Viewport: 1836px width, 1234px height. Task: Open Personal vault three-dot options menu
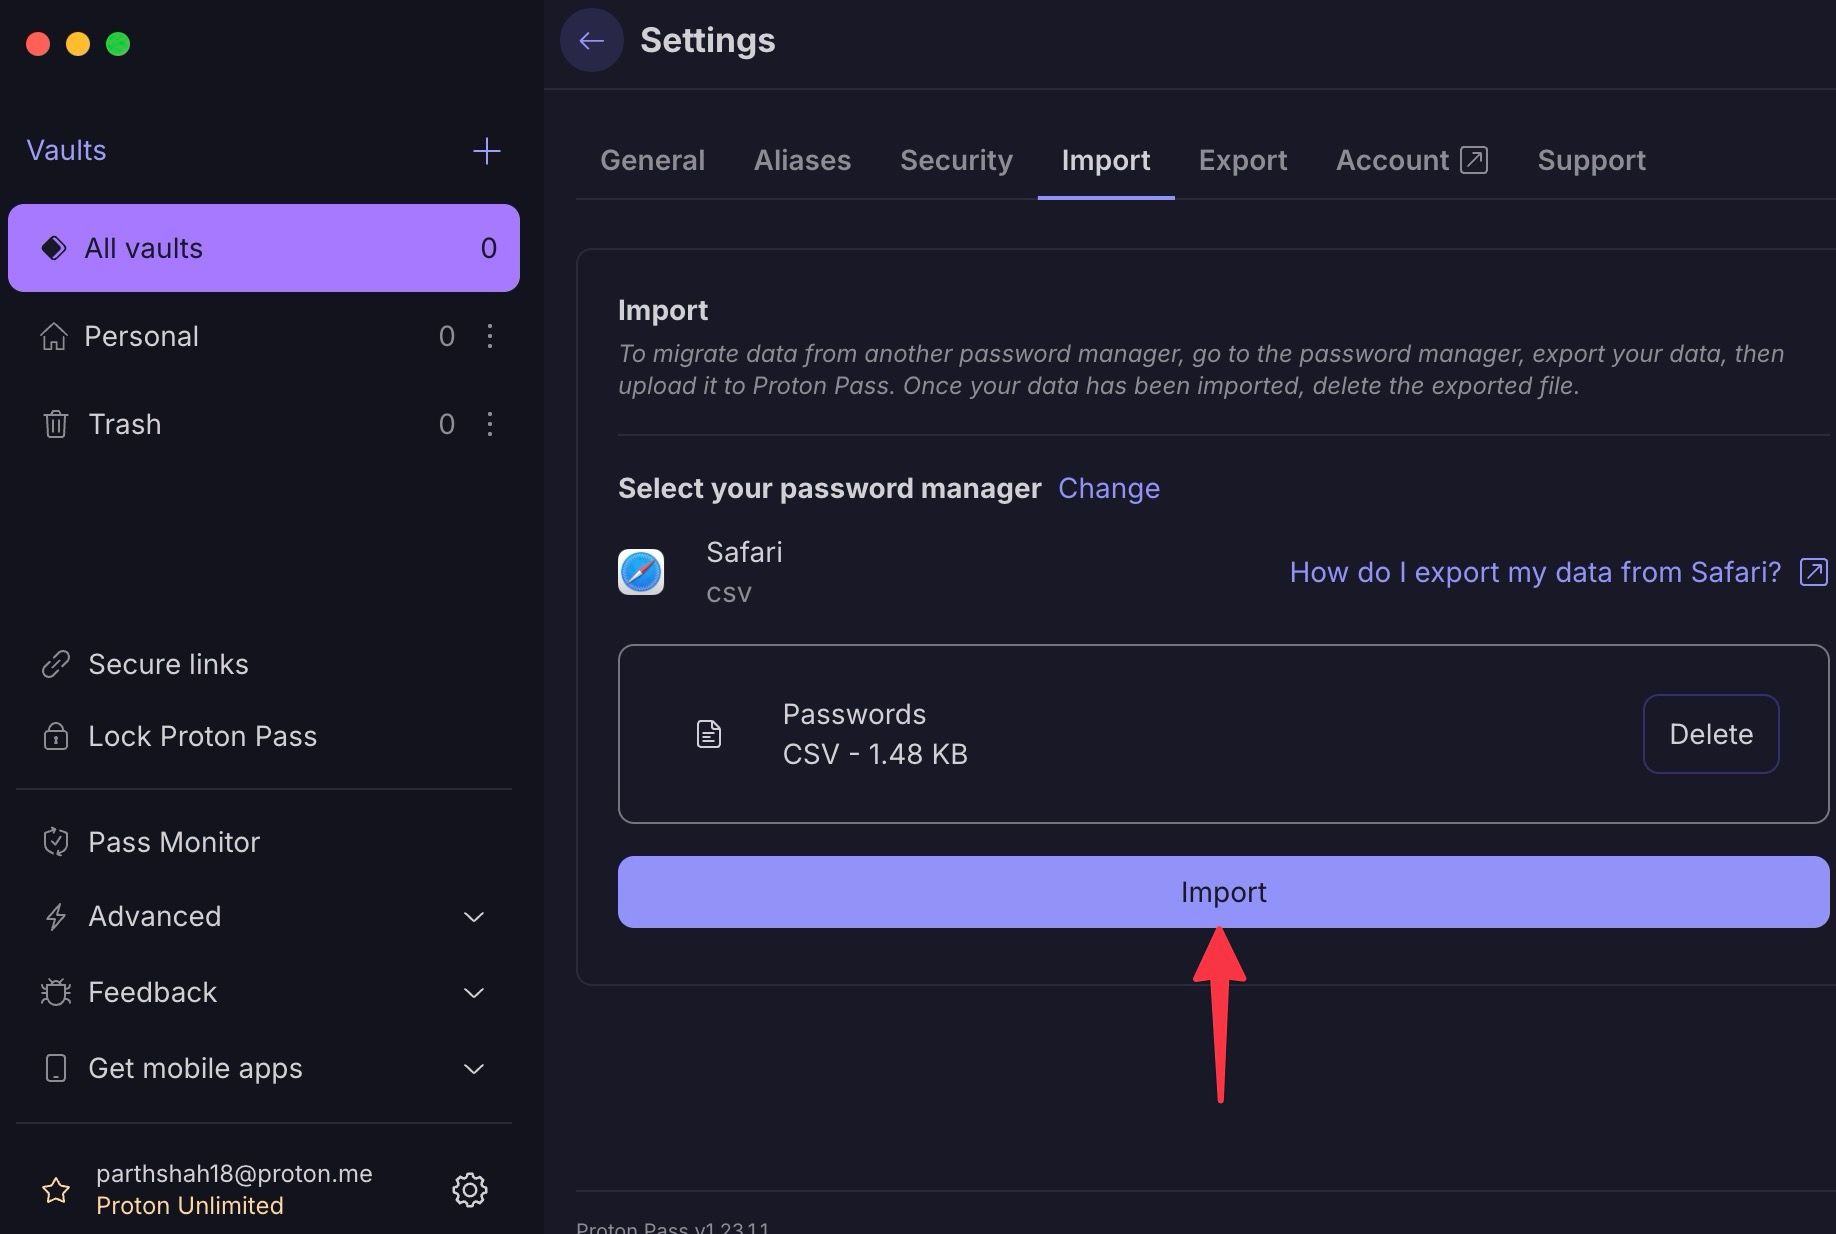tap(490, 336)
